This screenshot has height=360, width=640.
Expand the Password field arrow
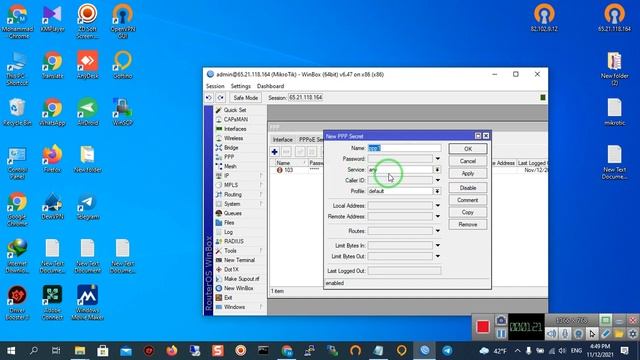438,159
